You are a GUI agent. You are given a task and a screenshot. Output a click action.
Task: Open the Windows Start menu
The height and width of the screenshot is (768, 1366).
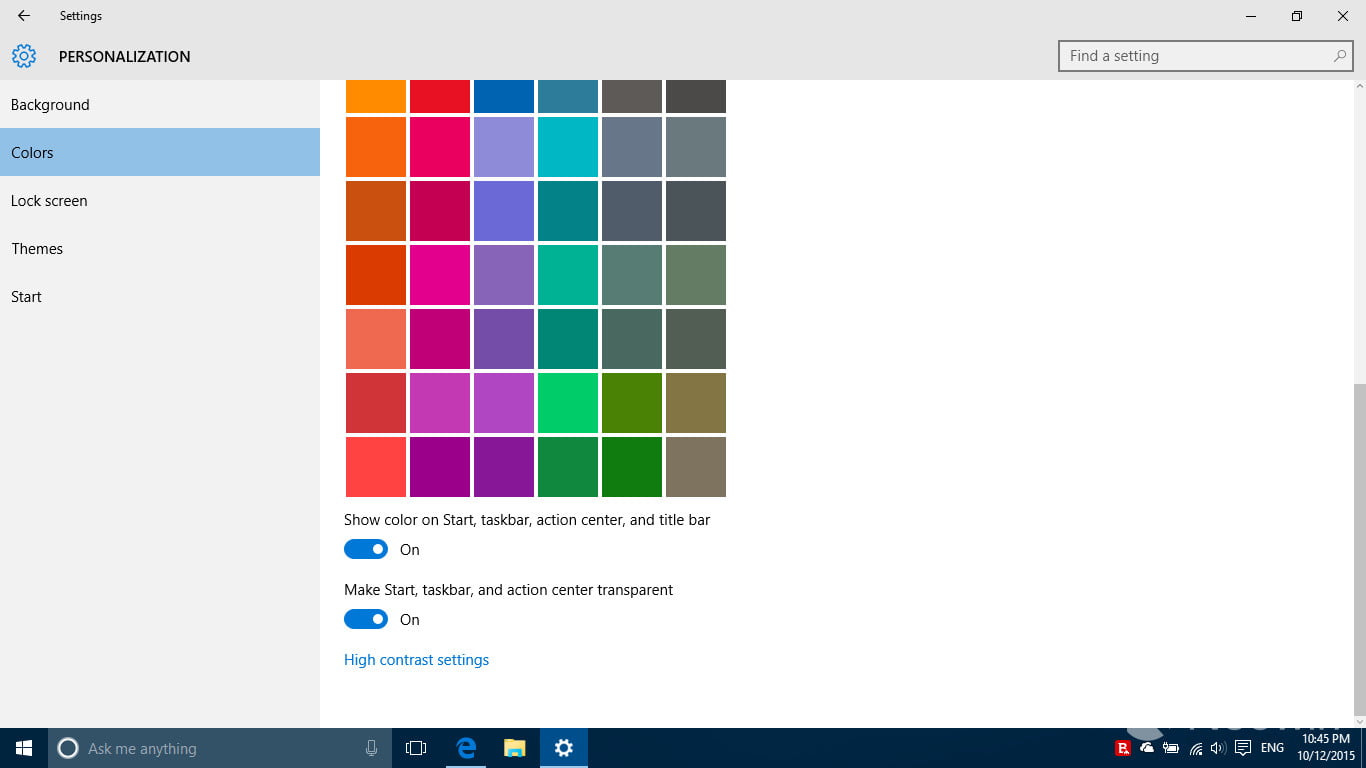pos(24,748)
